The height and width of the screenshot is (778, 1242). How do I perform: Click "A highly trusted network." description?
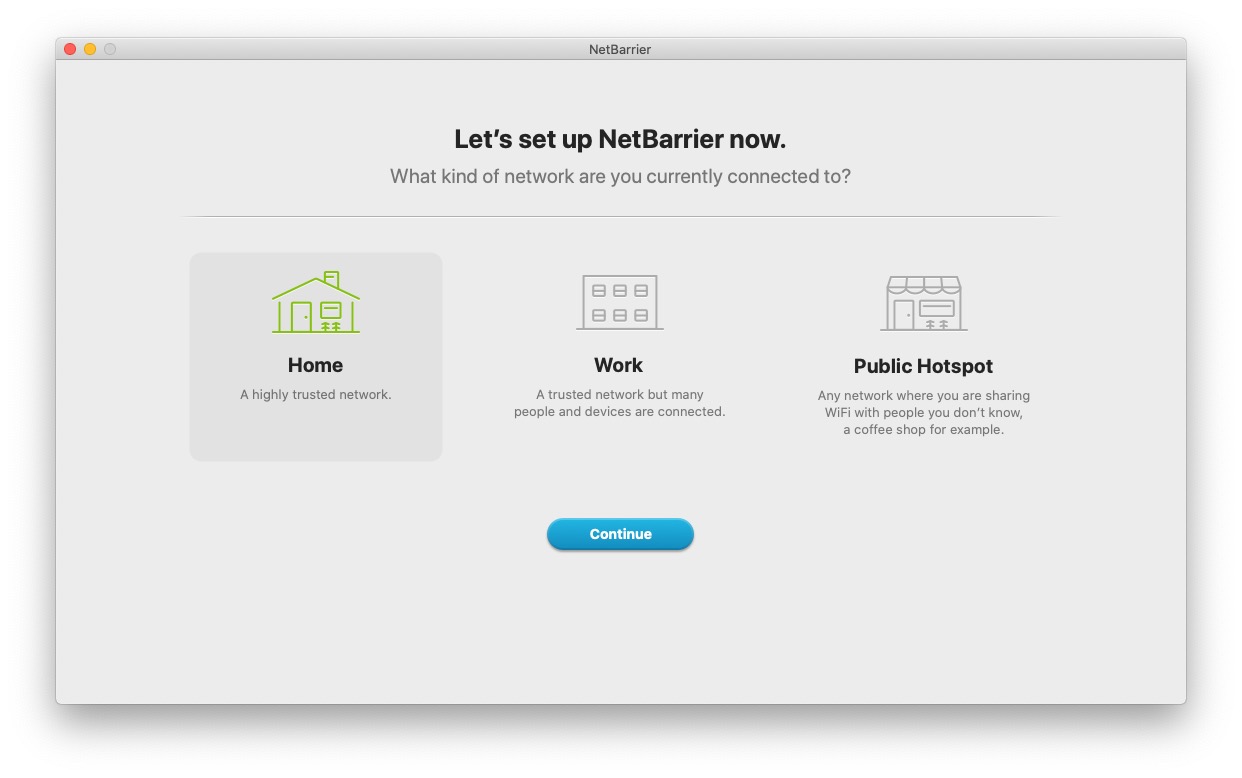click(x=316, y=395)
